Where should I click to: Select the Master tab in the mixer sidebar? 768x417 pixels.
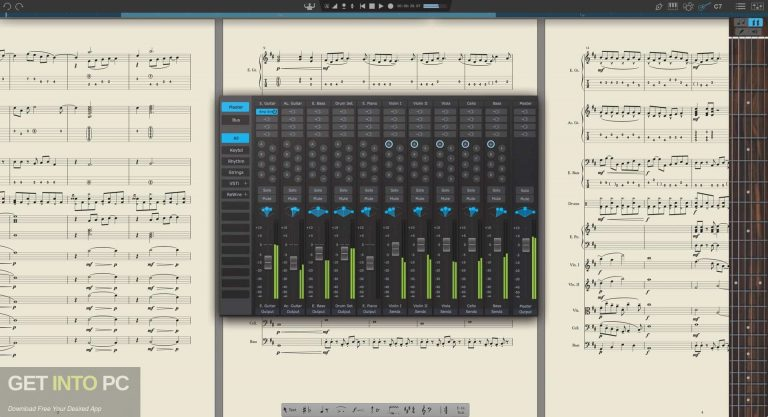click(x=236, y=107)
